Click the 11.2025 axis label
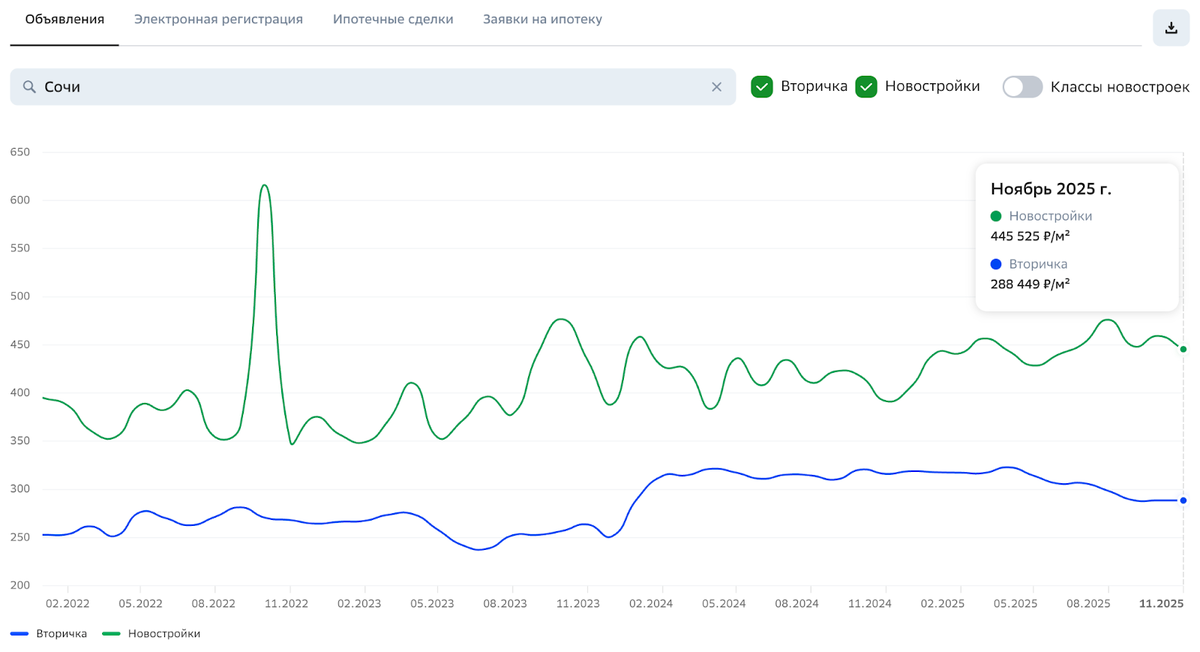The height and width of the screenshot is (652, 1200). pos(1162,604)
